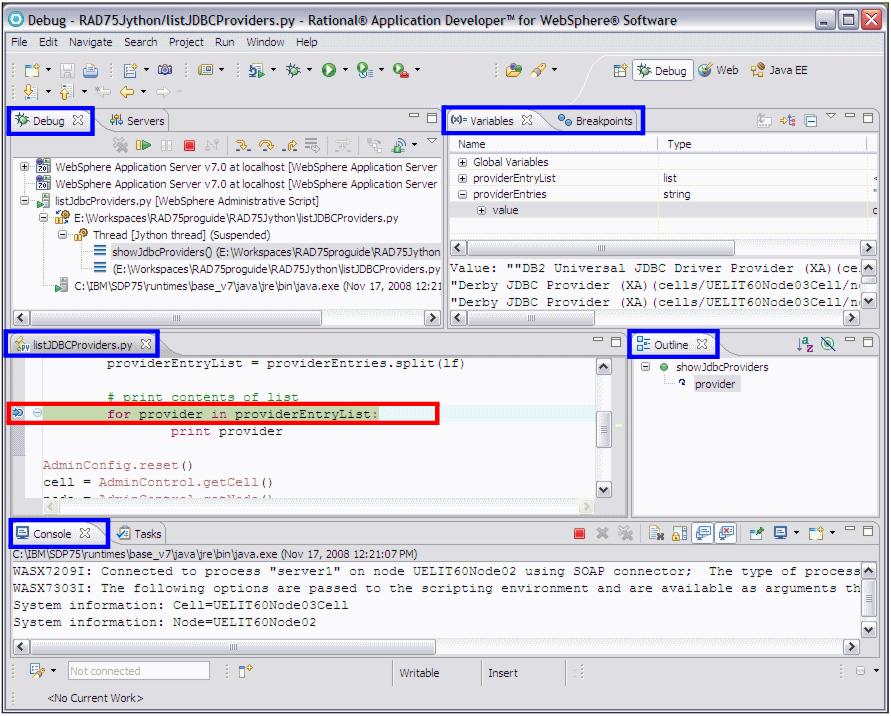This screenshot has width=891, height=716.
Task: Switch to the Web perspective
Action: pyautogui.click(x=718, y=70)
